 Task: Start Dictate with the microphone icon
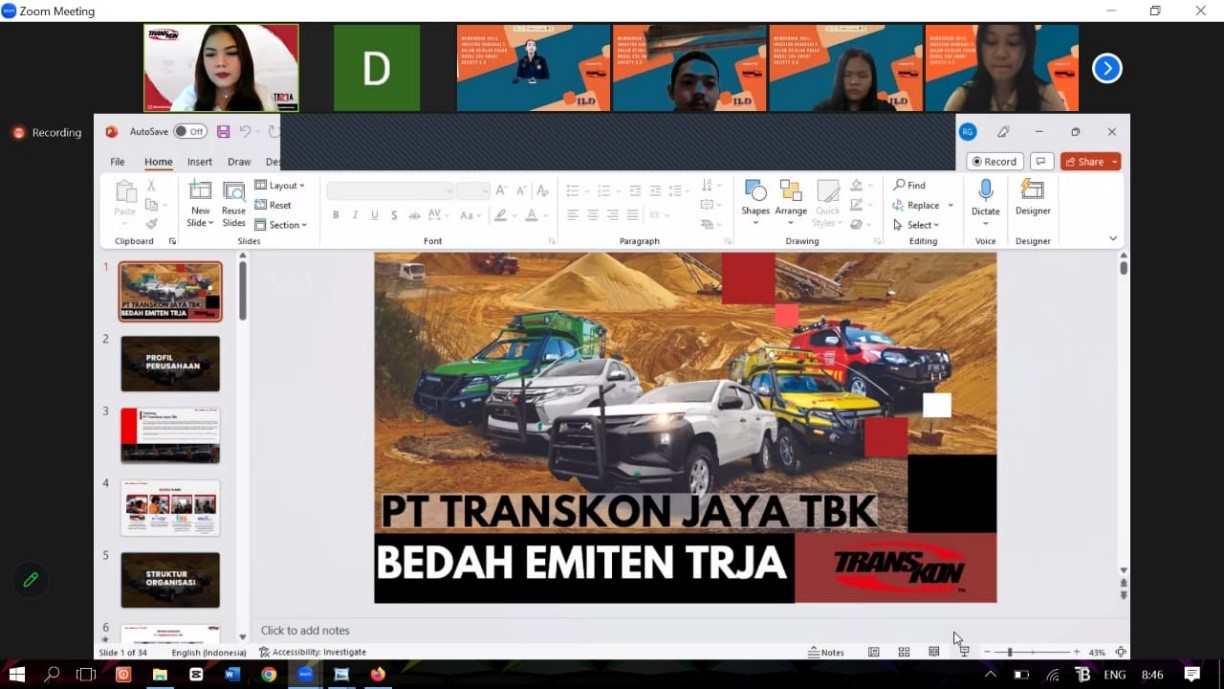point(985,198)
